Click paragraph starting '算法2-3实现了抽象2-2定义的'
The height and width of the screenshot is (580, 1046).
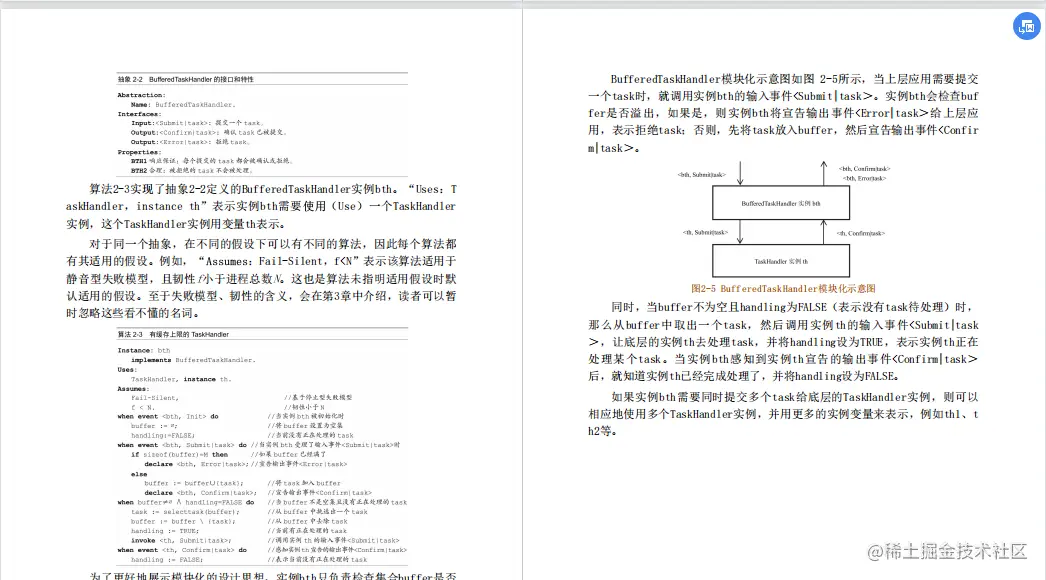[261, 206]
